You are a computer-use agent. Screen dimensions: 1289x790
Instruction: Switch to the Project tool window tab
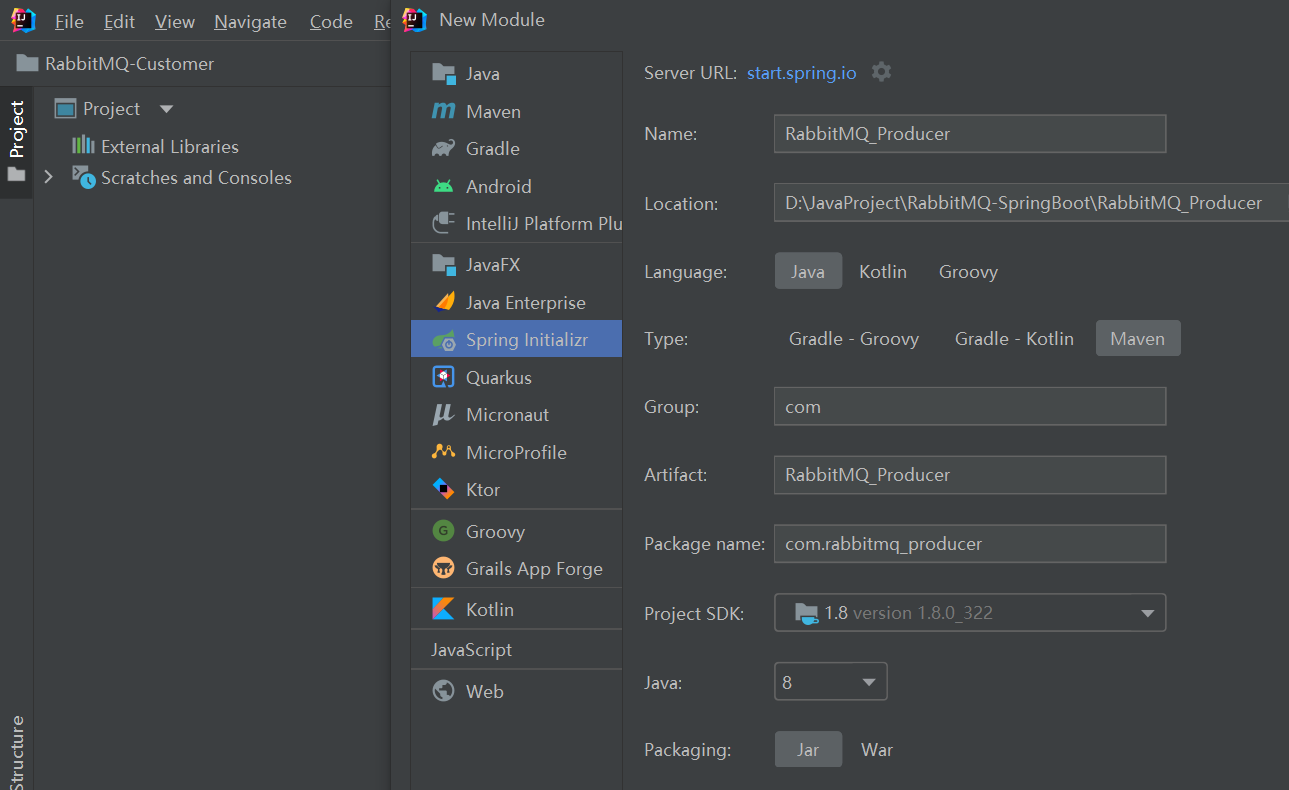17,141
